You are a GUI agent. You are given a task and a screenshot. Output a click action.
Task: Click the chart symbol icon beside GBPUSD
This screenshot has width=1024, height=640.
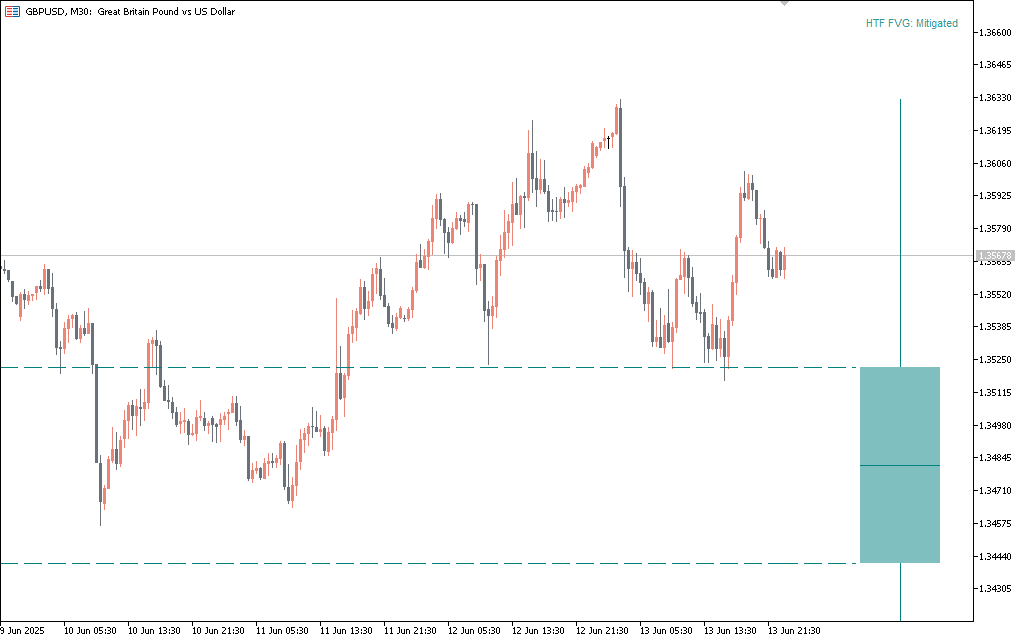(x=12, y=12)
